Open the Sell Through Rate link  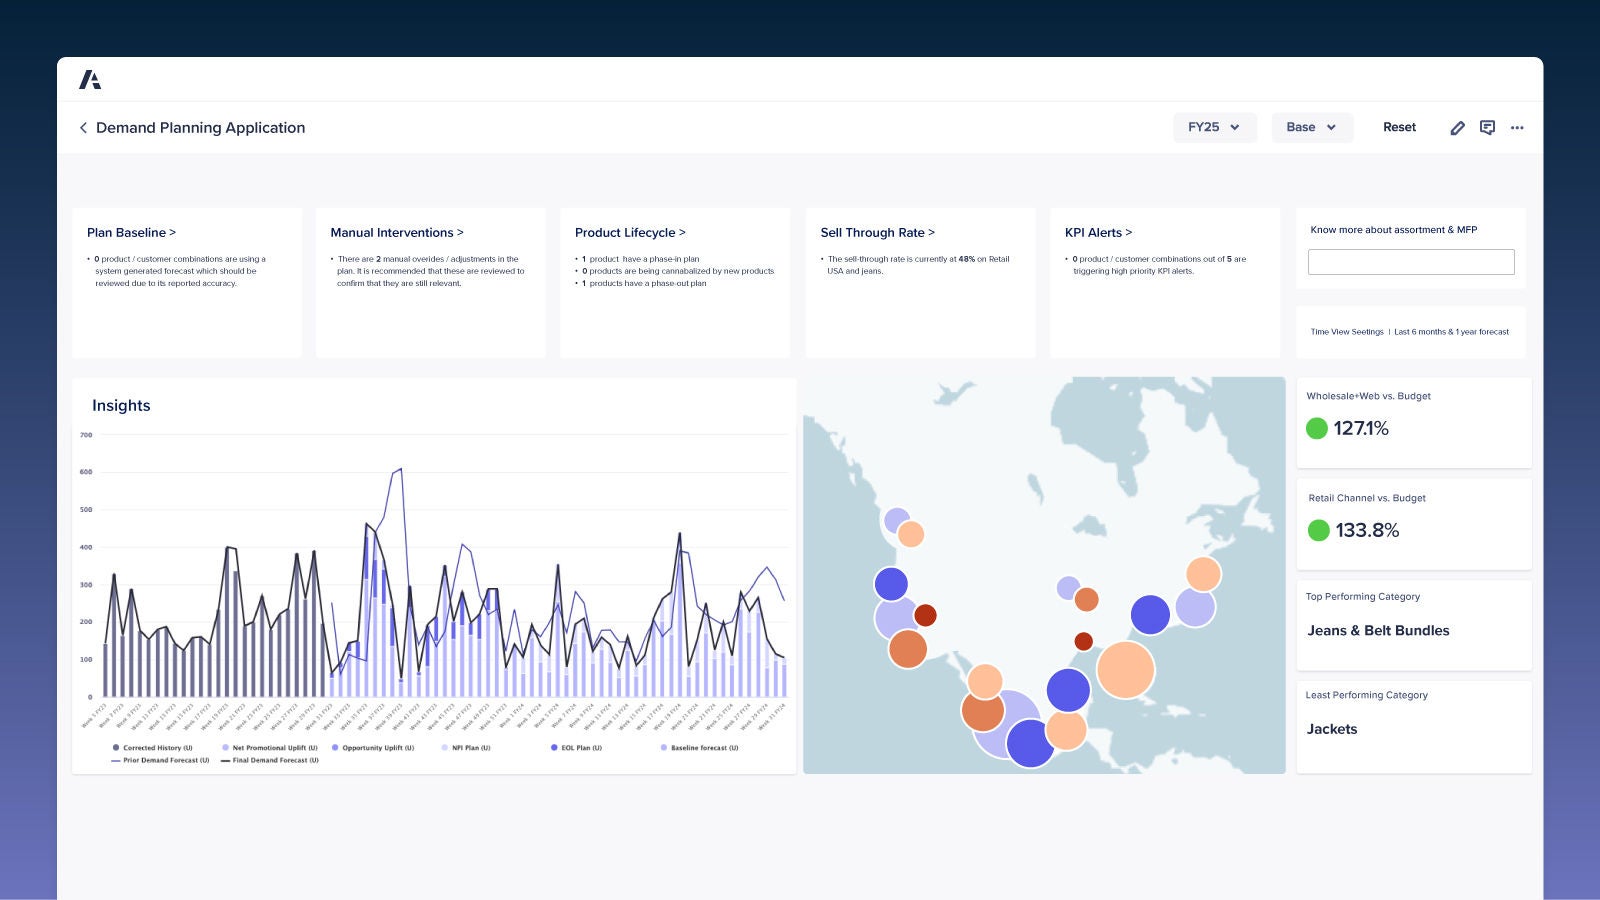coord(877,233)
